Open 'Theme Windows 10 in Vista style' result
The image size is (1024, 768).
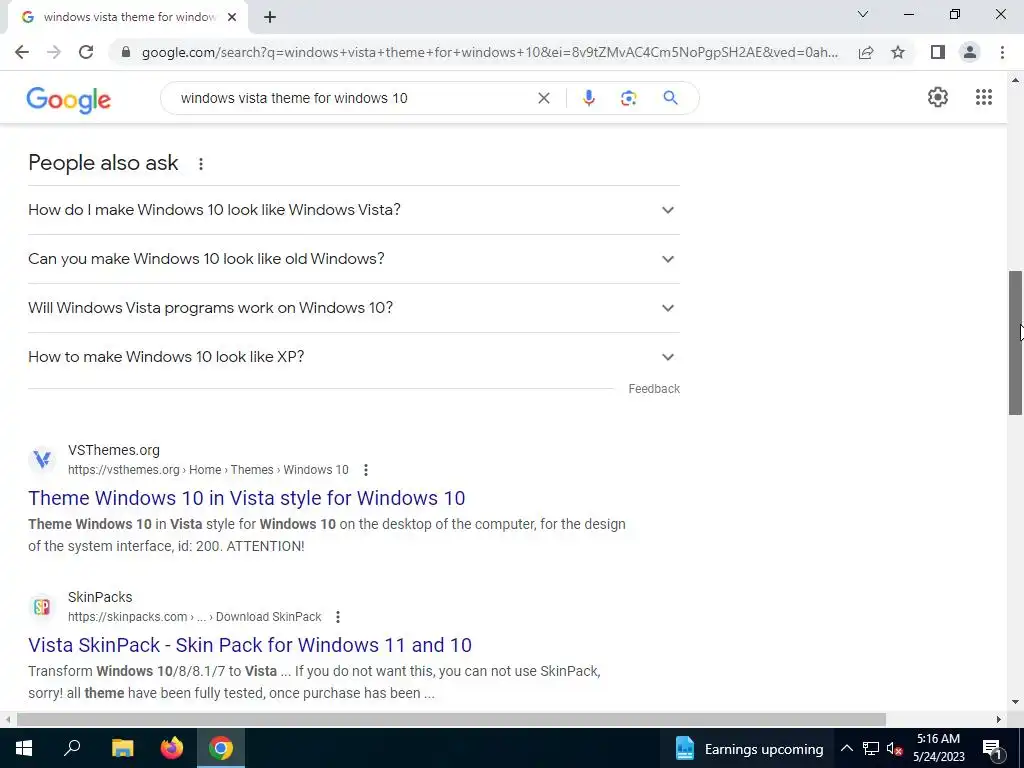(246, 498)
